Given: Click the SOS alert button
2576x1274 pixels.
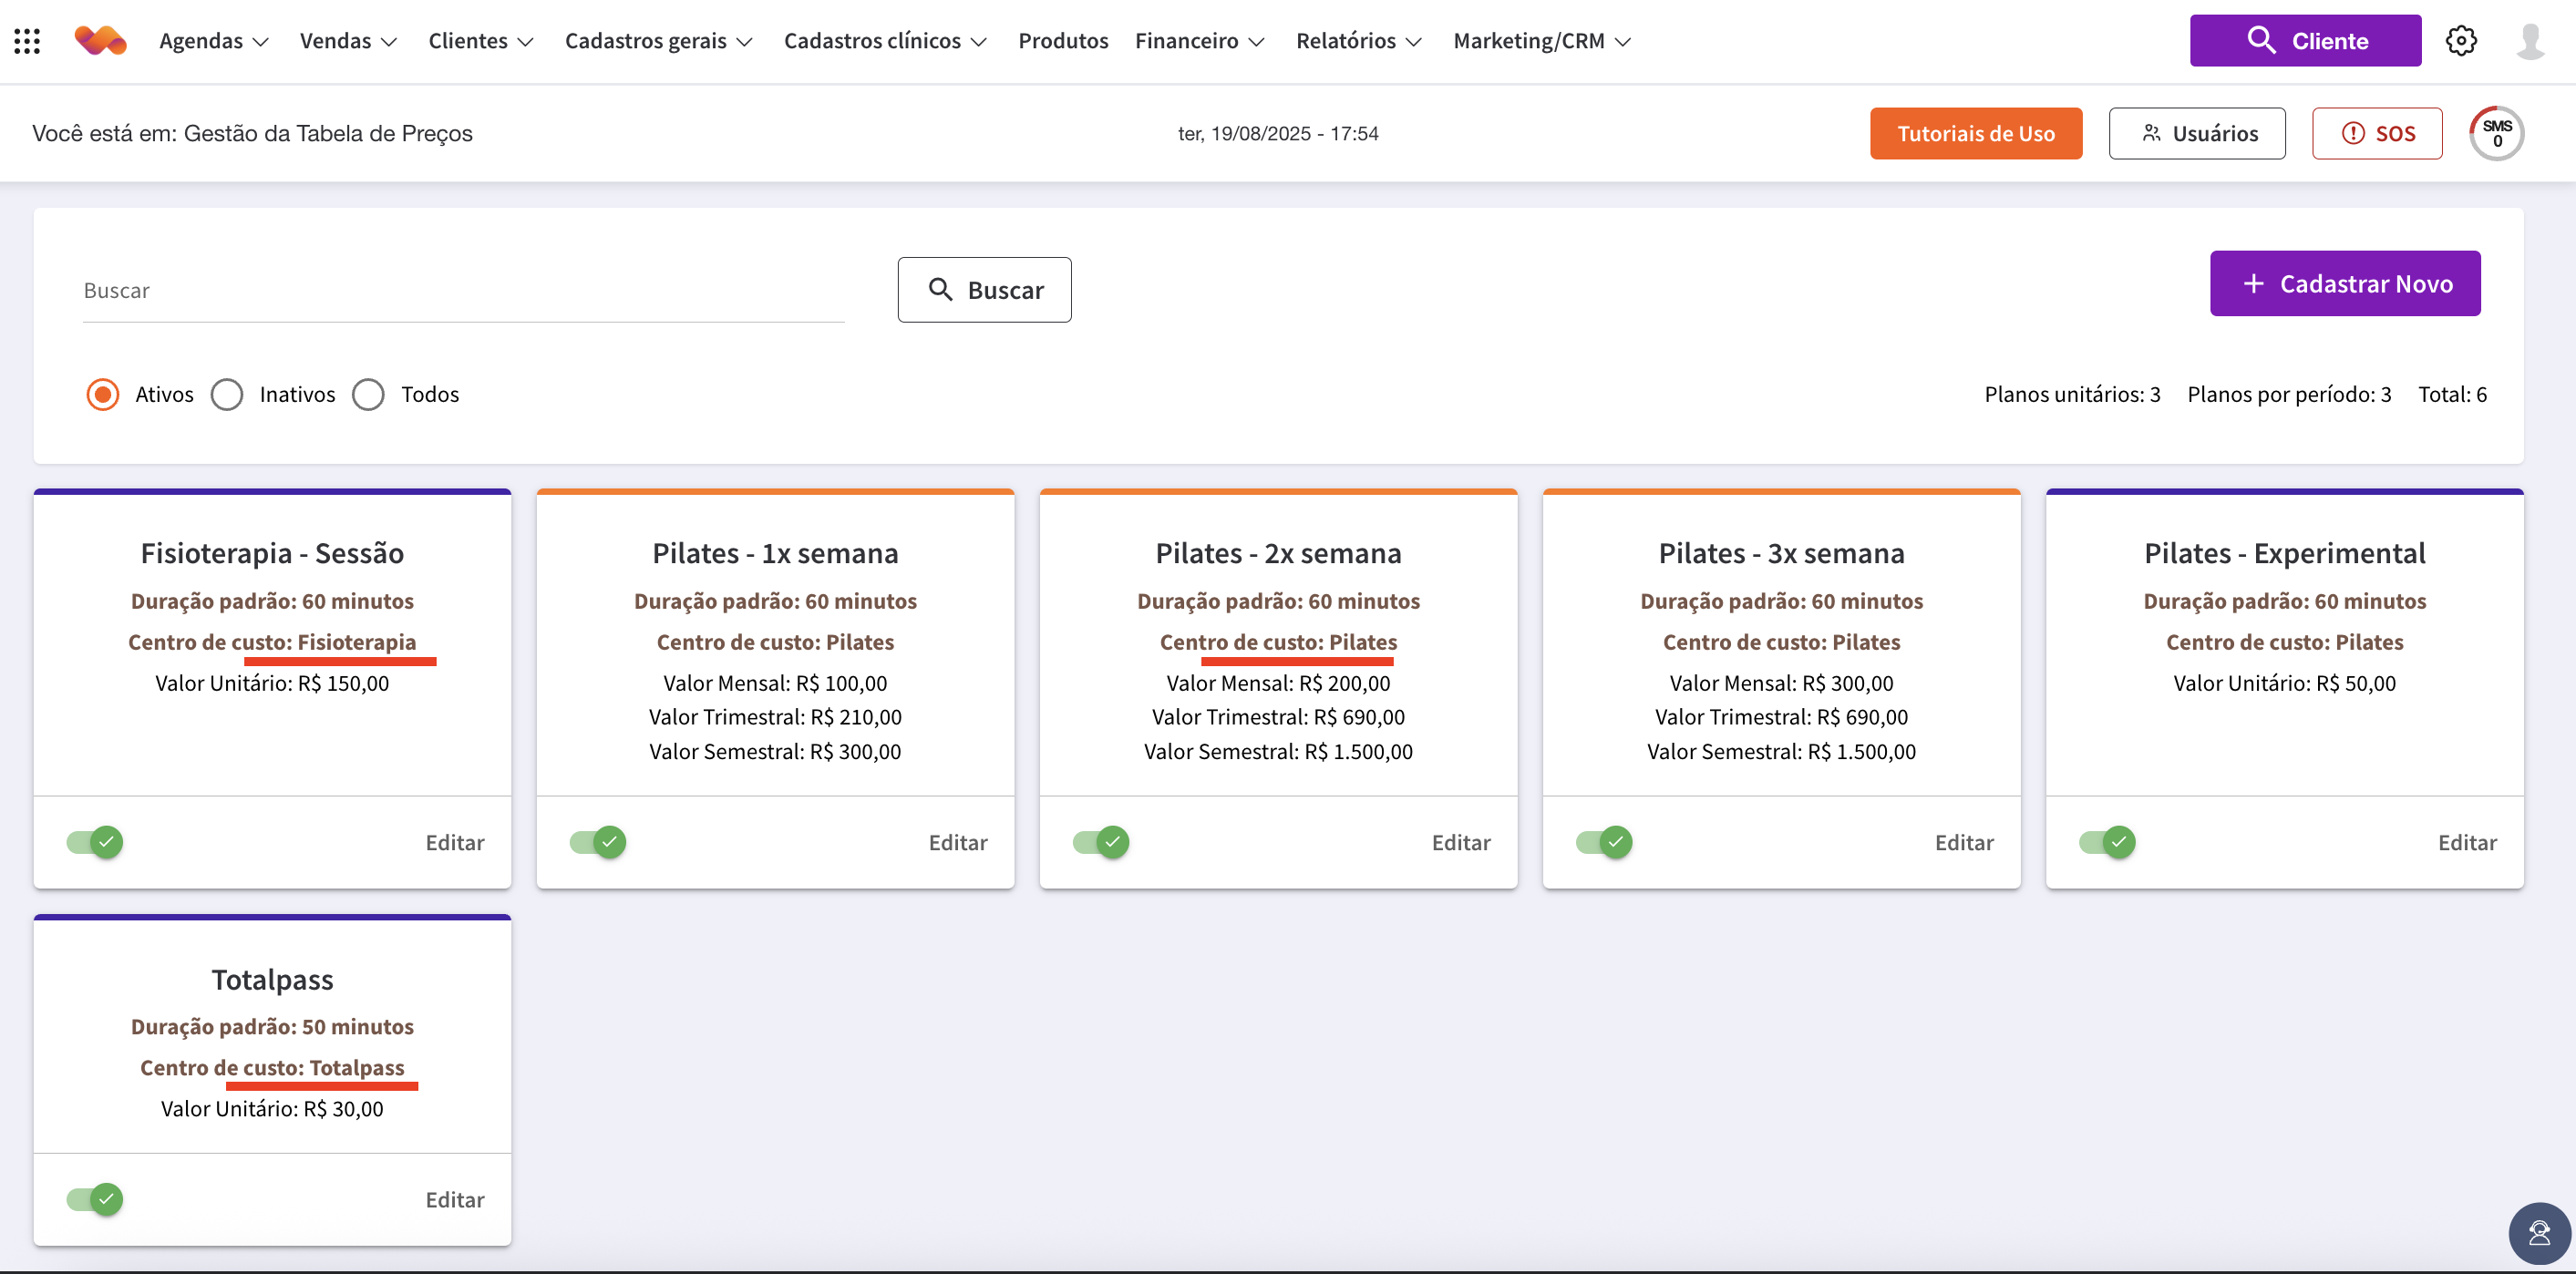Looking at the screenshot, I should 2376,133.
